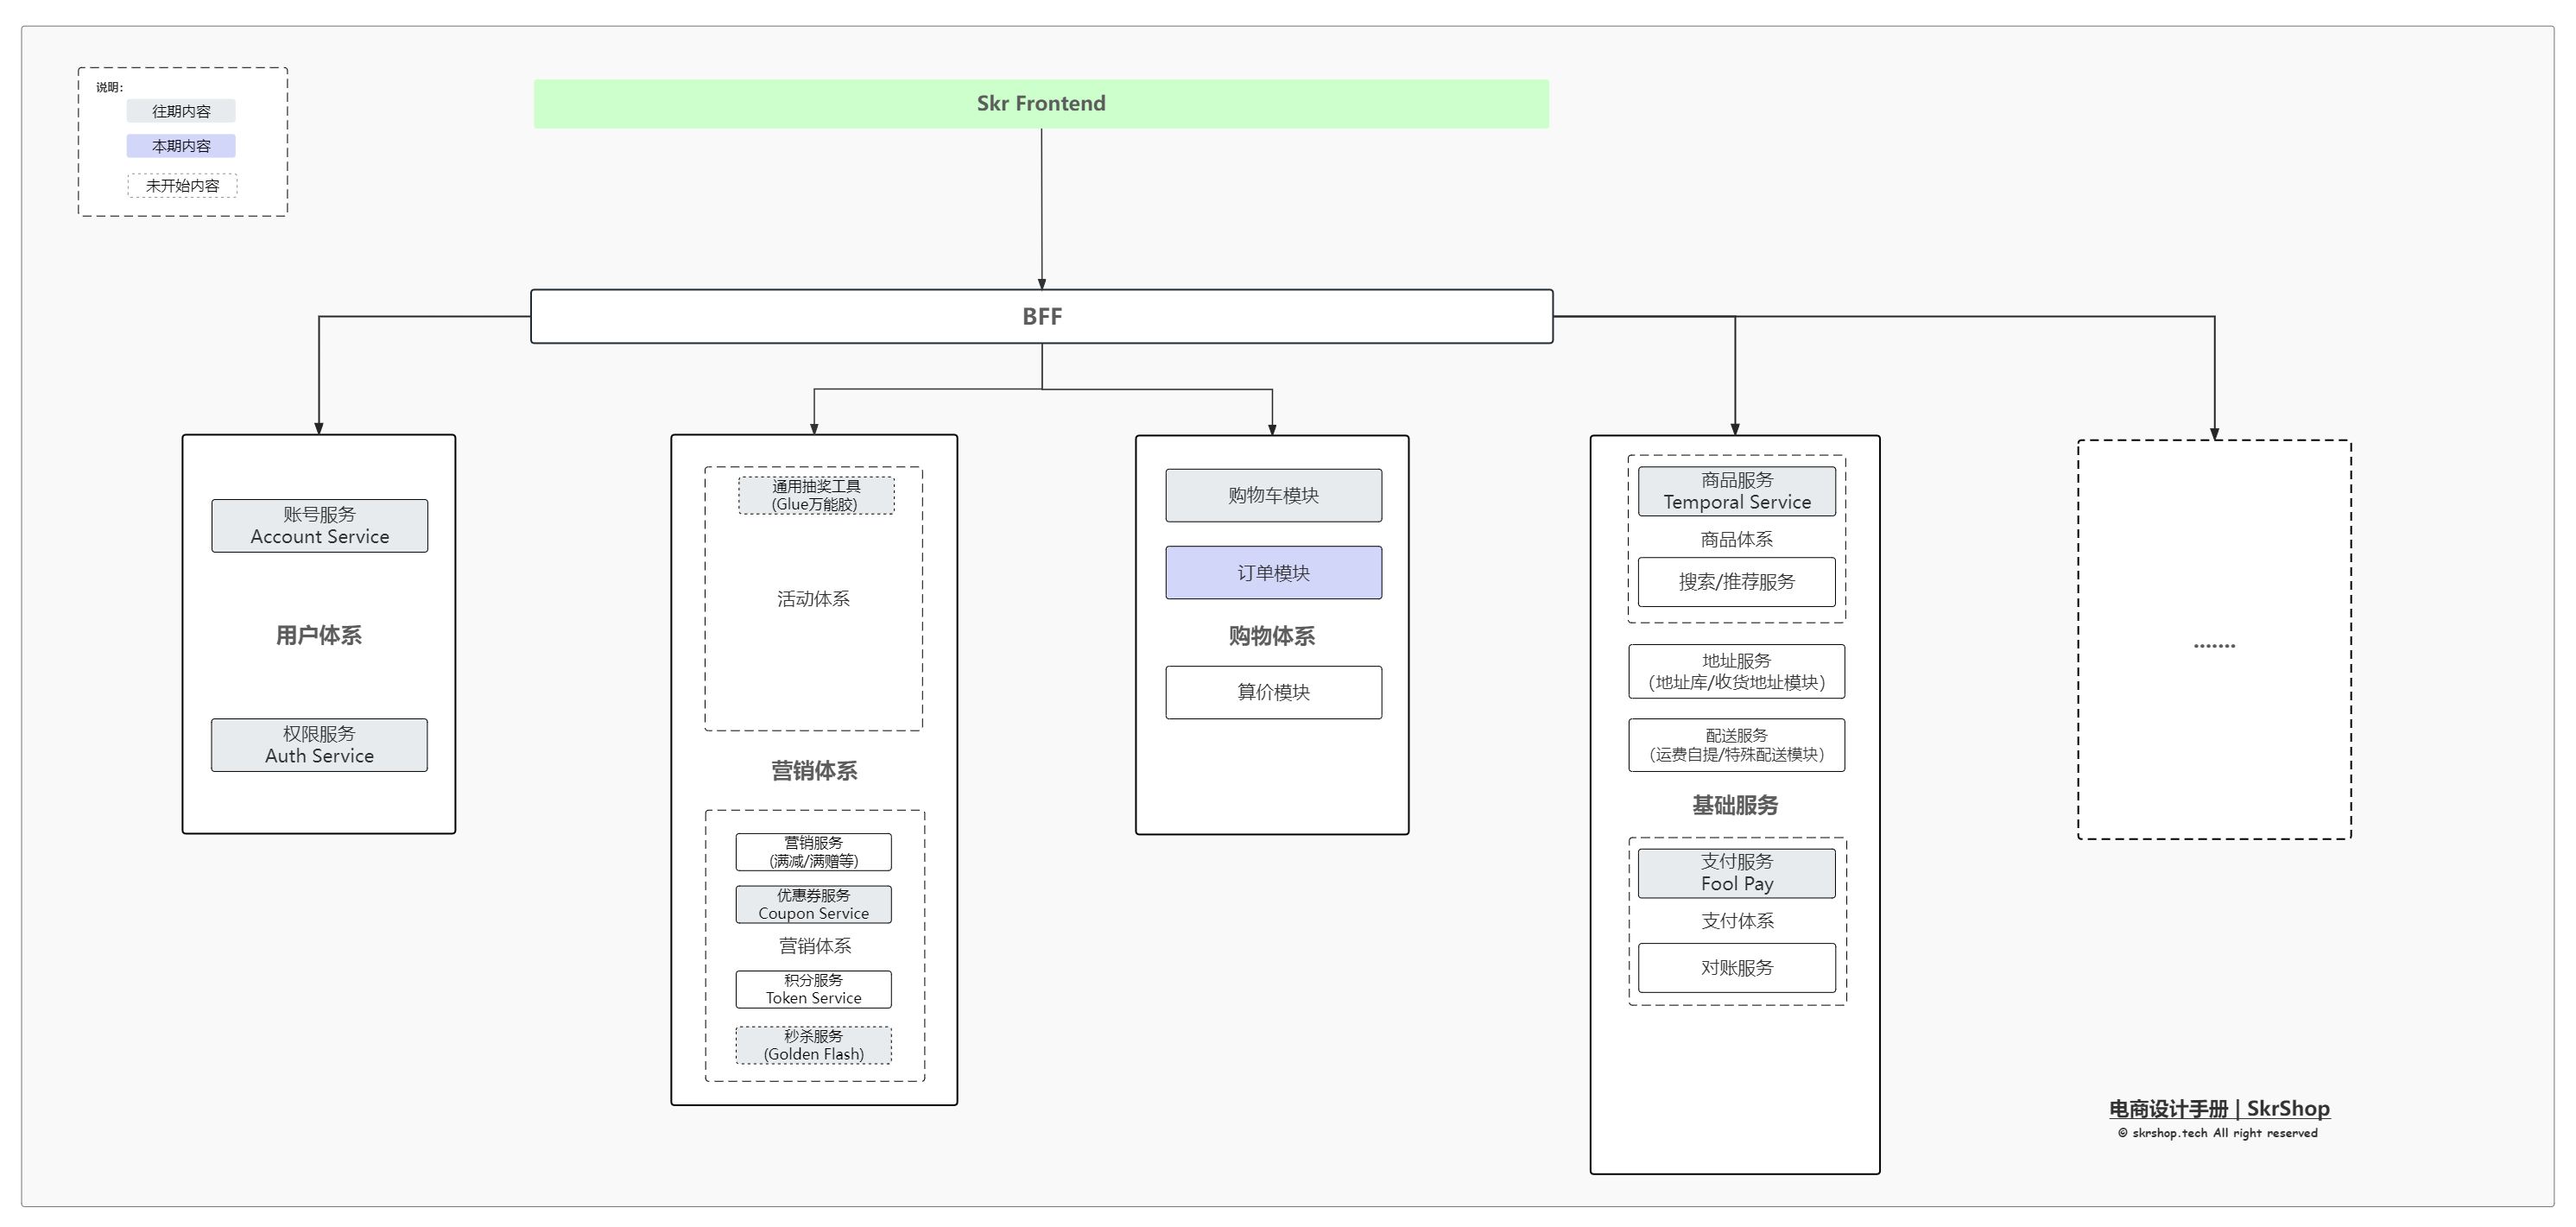Click the 本期内容 legend swatch
The width and height of the screenshot is (2576, 1227).
tap(181, 146)
